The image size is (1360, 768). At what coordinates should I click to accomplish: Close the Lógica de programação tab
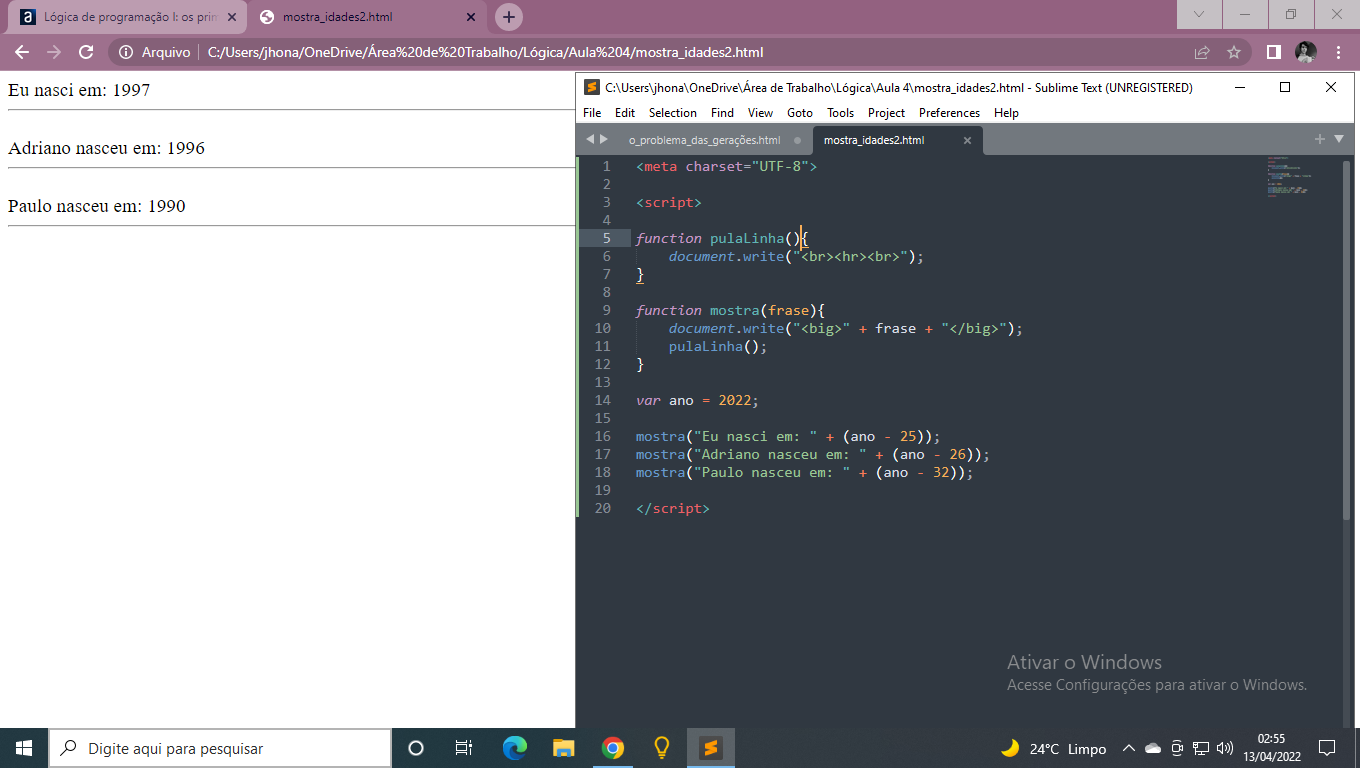(x=231, y=17)
